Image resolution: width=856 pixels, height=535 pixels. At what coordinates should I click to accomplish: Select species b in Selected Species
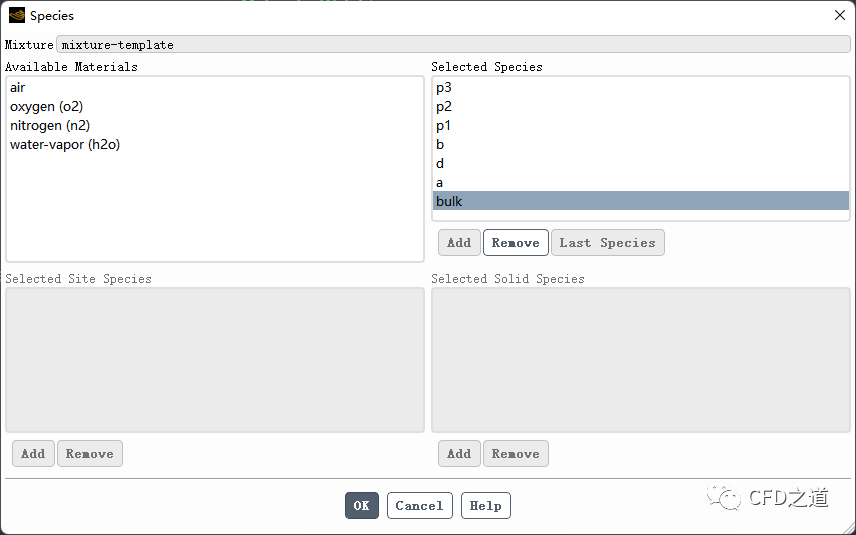click(440, 145)
